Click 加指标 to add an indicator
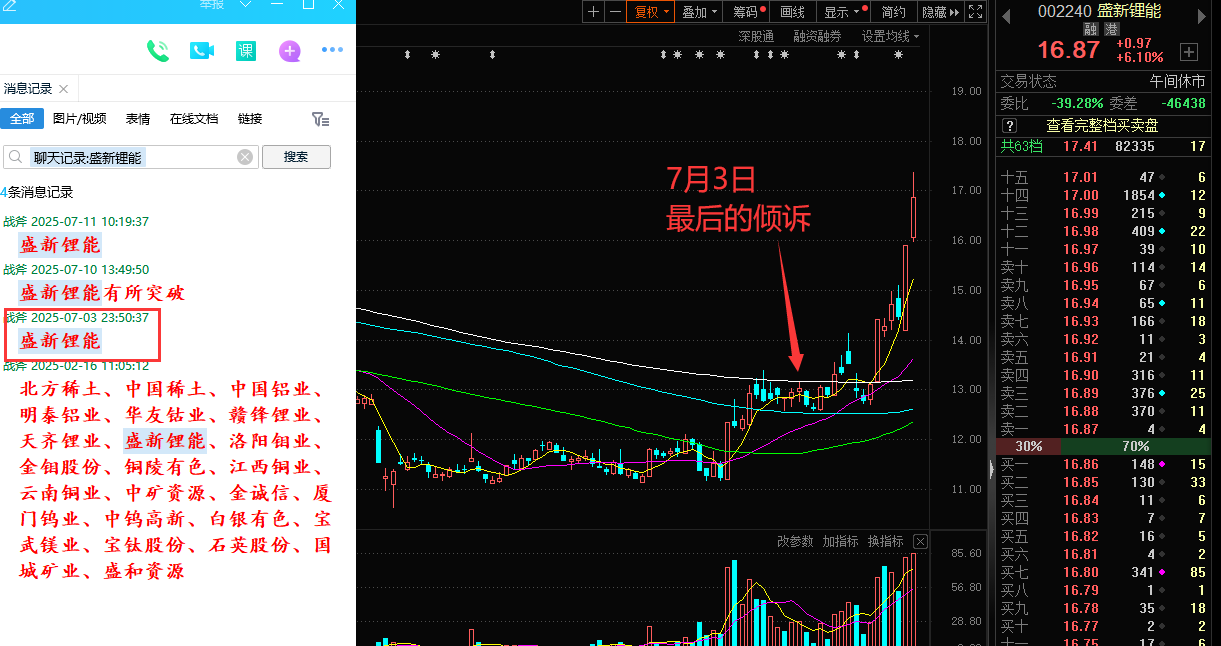The height and width of the screenshot is (646, 1221). point(840,541)
